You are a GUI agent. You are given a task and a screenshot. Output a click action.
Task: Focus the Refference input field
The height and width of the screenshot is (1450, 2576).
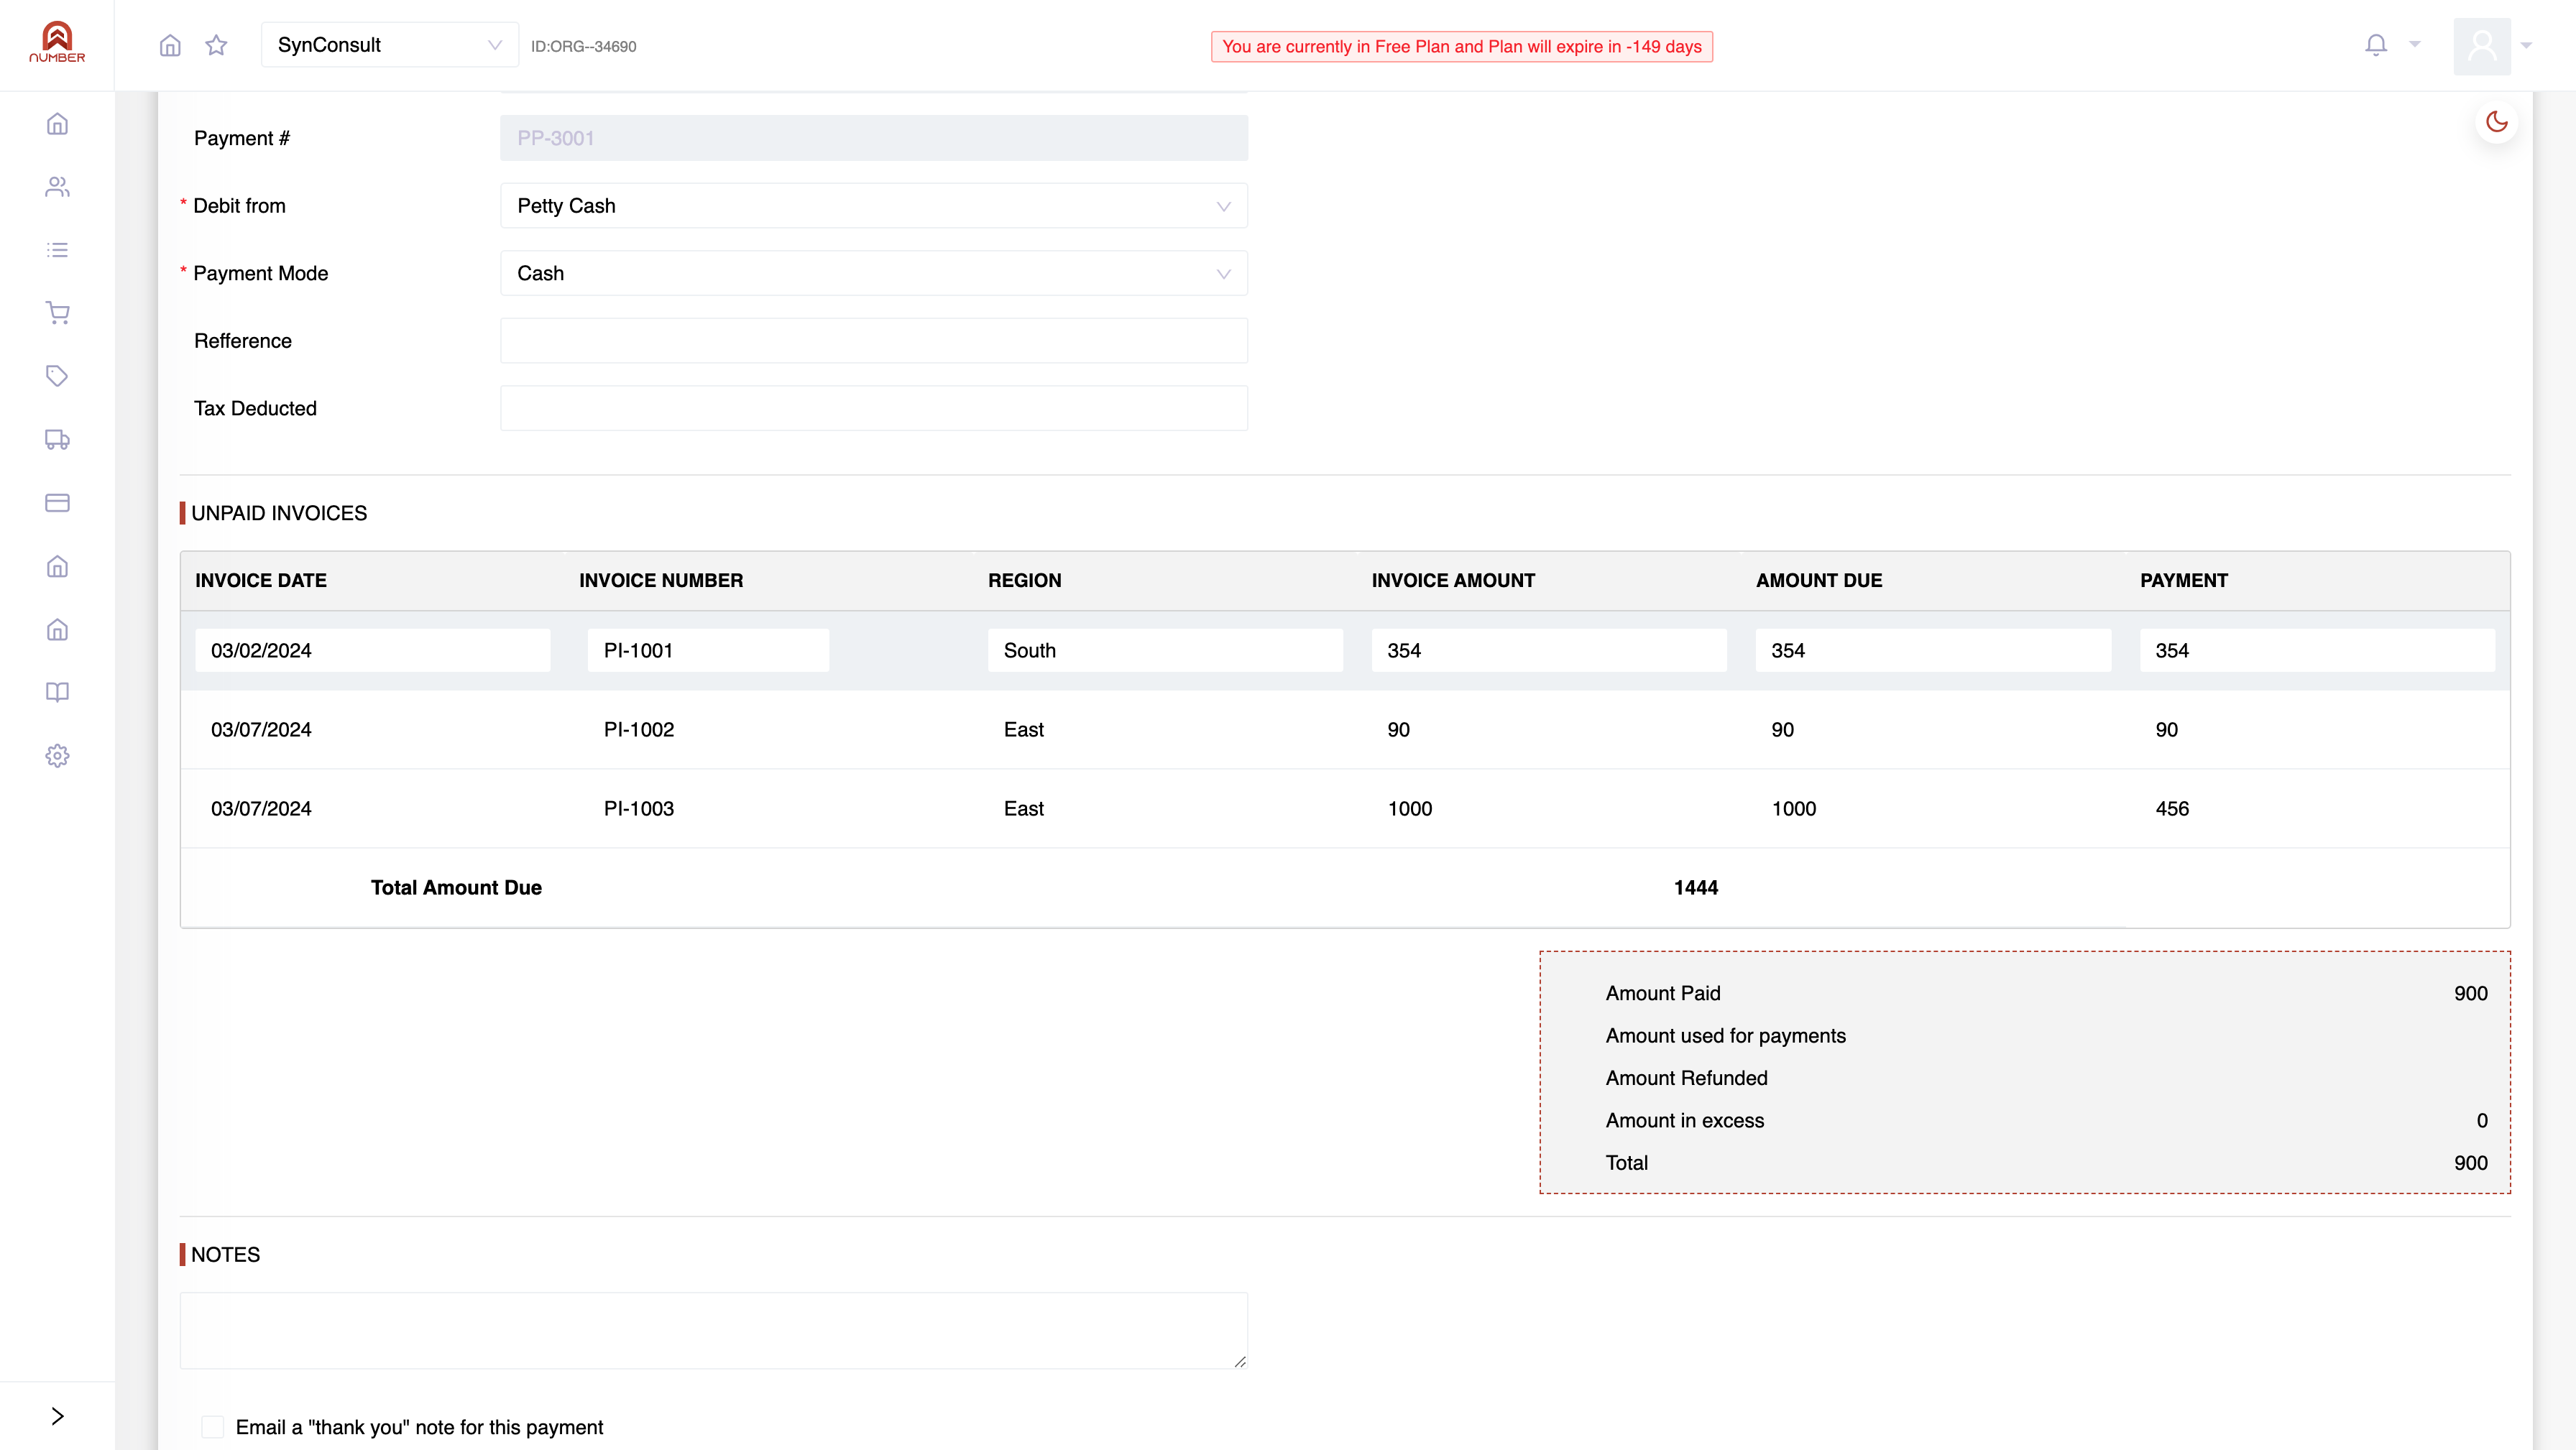click(874, 341)
